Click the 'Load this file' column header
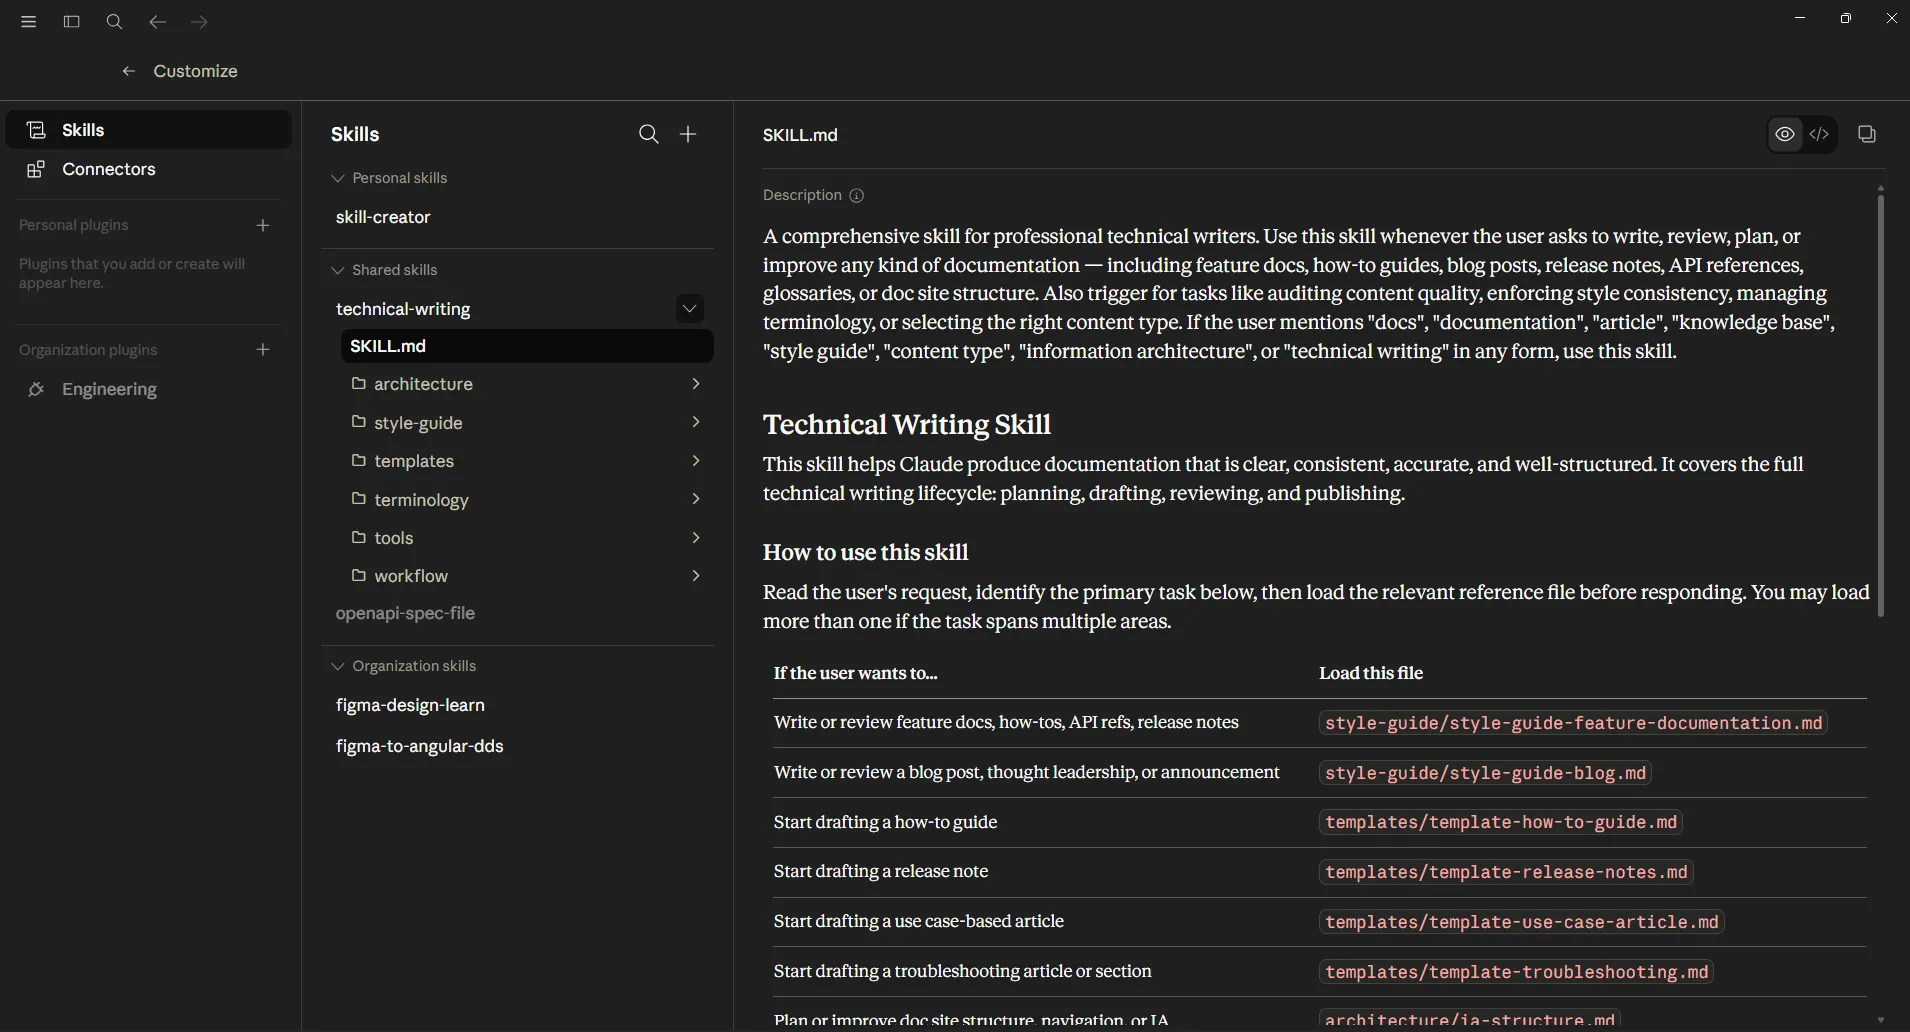Image resolution: width=1910 pixels, height=1032 pixels. pos(1371,673)
